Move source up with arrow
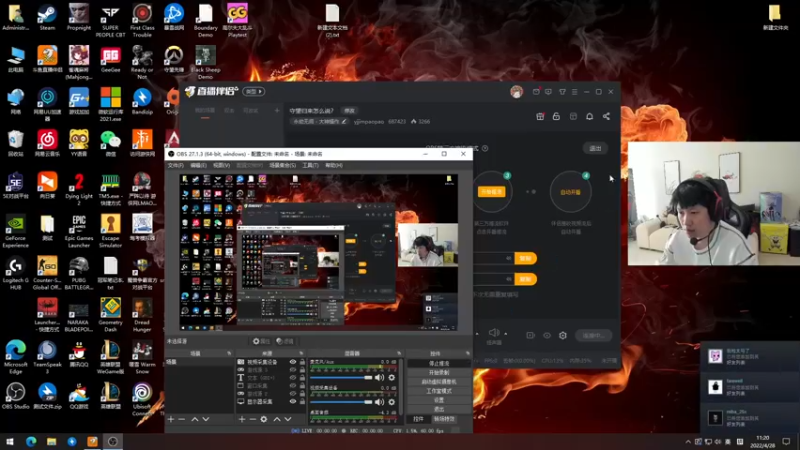The width and height of the screenshot is (800, 450). [277, 419]
